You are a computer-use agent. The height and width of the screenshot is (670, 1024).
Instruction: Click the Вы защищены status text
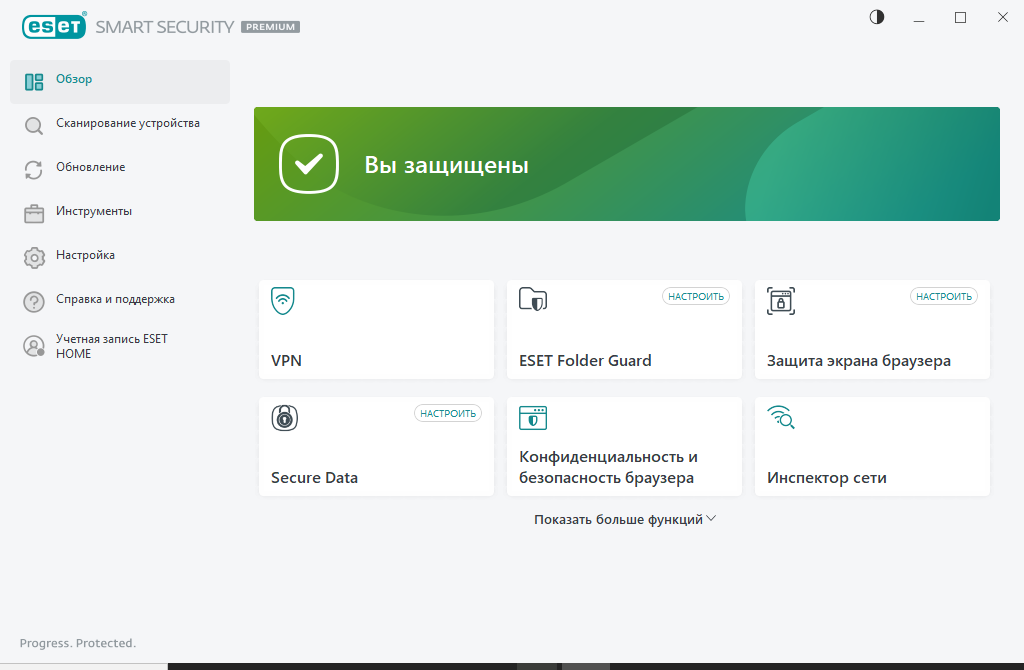coord(447,165)
